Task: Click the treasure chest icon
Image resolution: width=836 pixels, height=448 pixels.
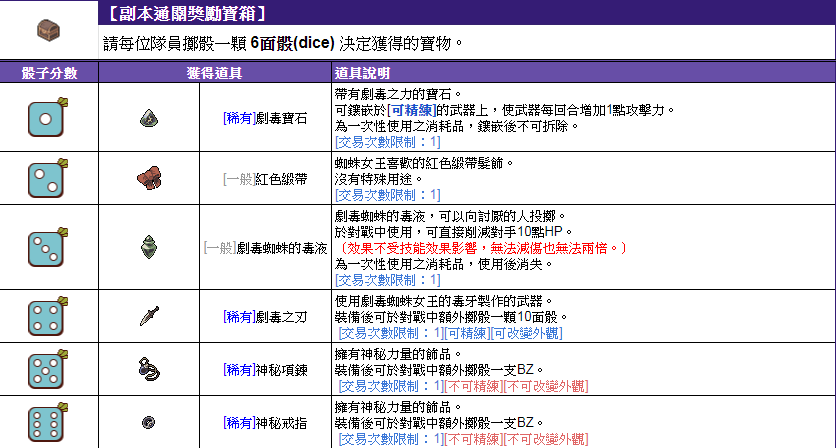Action: coord(48,30)
